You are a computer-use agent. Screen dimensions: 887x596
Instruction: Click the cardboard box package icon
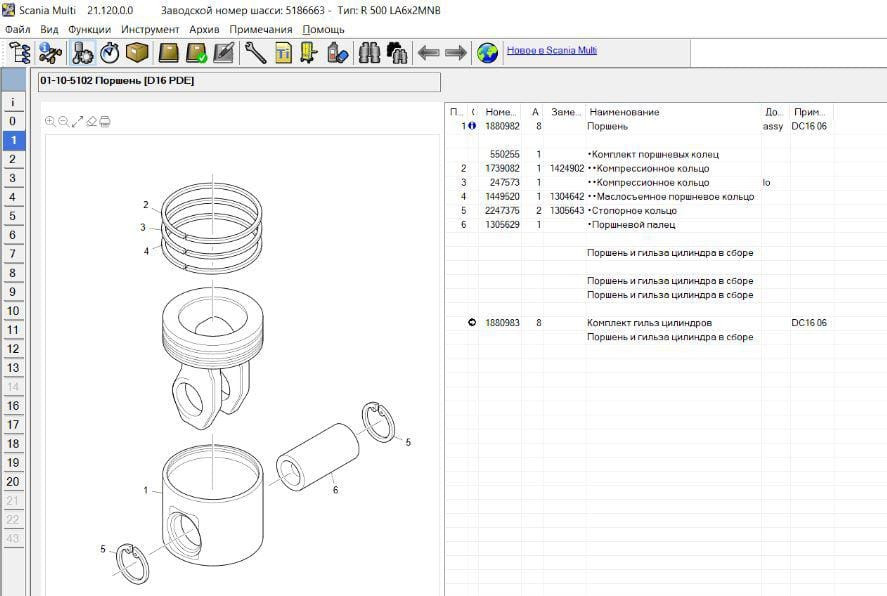[136, 52]
